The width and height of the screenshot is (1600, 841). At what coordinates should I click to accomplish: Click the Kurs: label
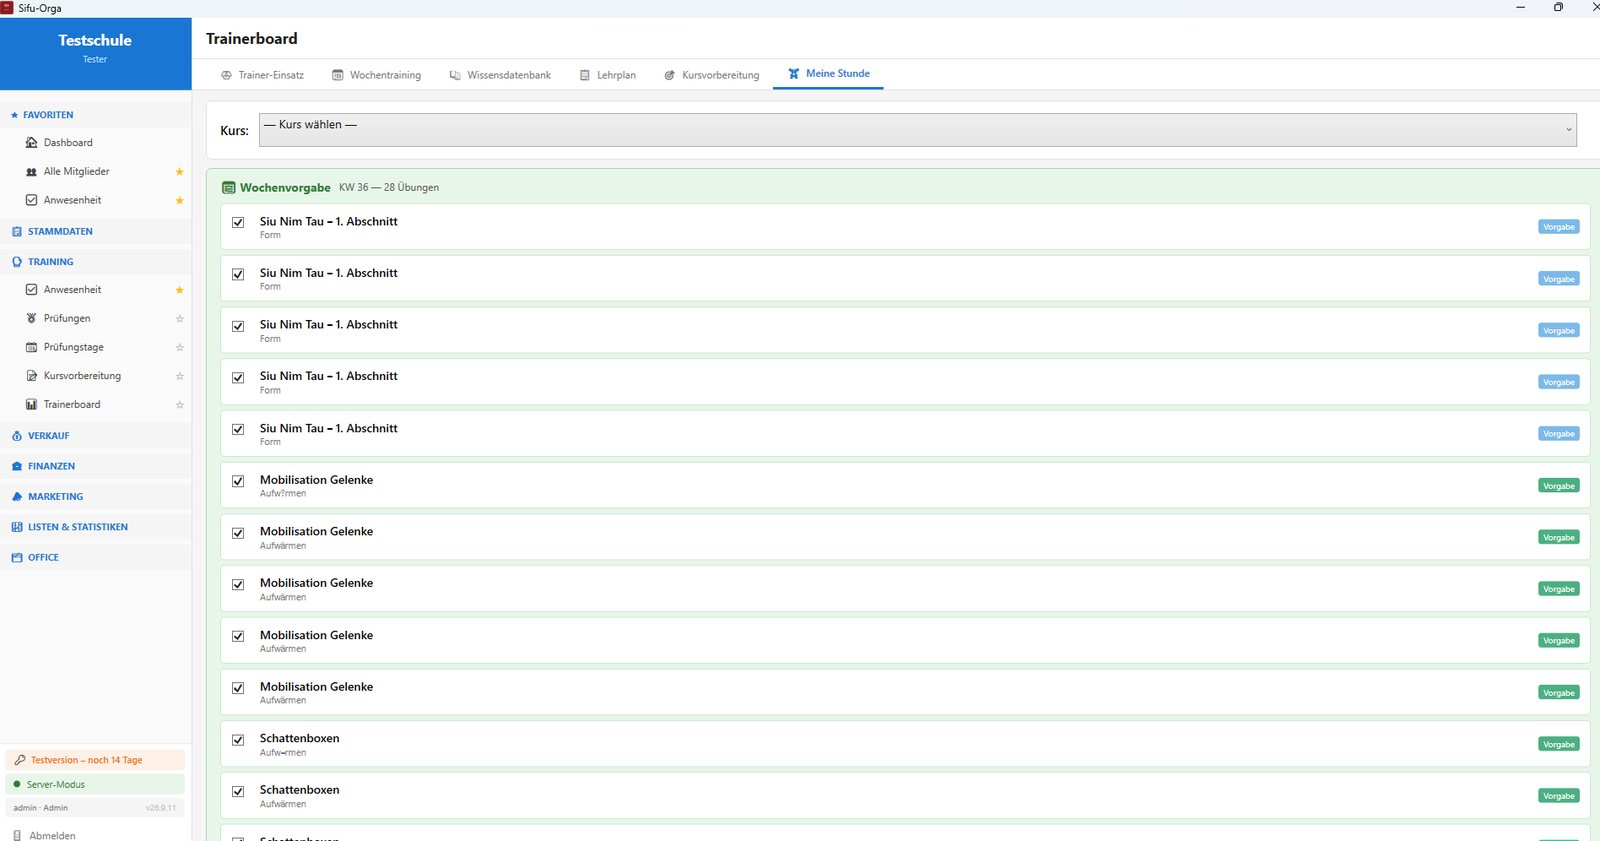234,131
